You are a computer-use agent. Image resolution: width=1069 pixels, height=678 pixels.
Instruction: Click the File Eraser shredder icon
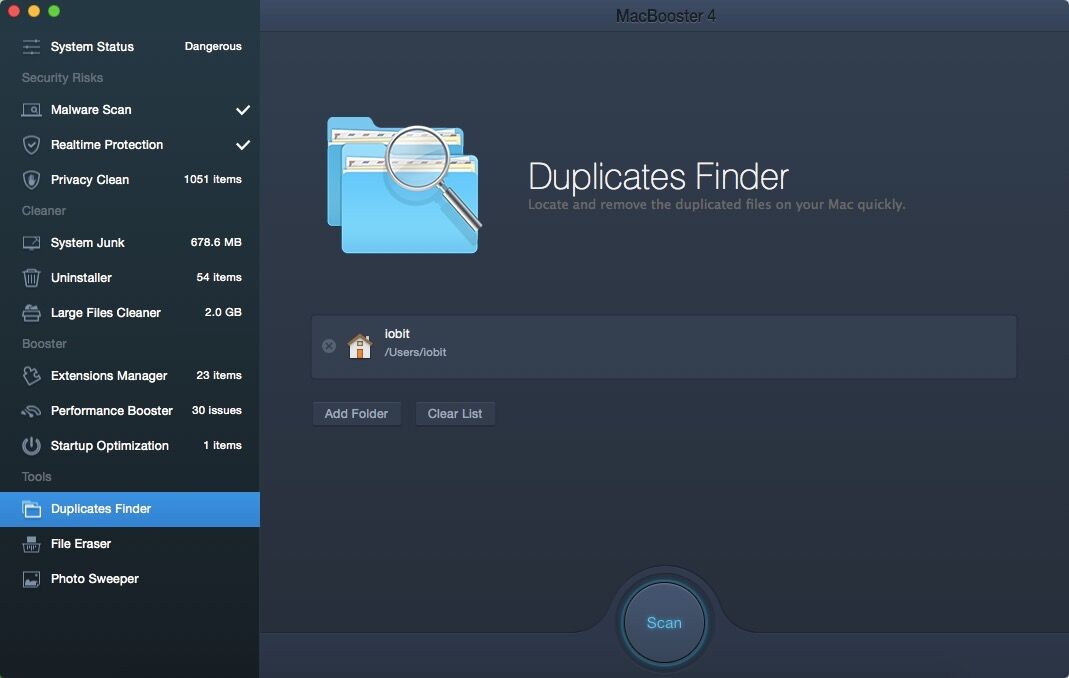(31, 544)
